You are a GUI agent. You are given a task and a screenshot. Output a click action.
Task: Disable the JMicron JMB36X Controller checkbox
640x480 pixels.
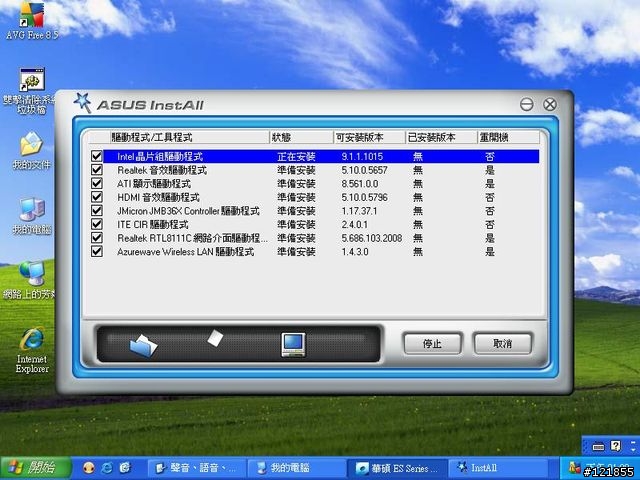pos(97,211)
